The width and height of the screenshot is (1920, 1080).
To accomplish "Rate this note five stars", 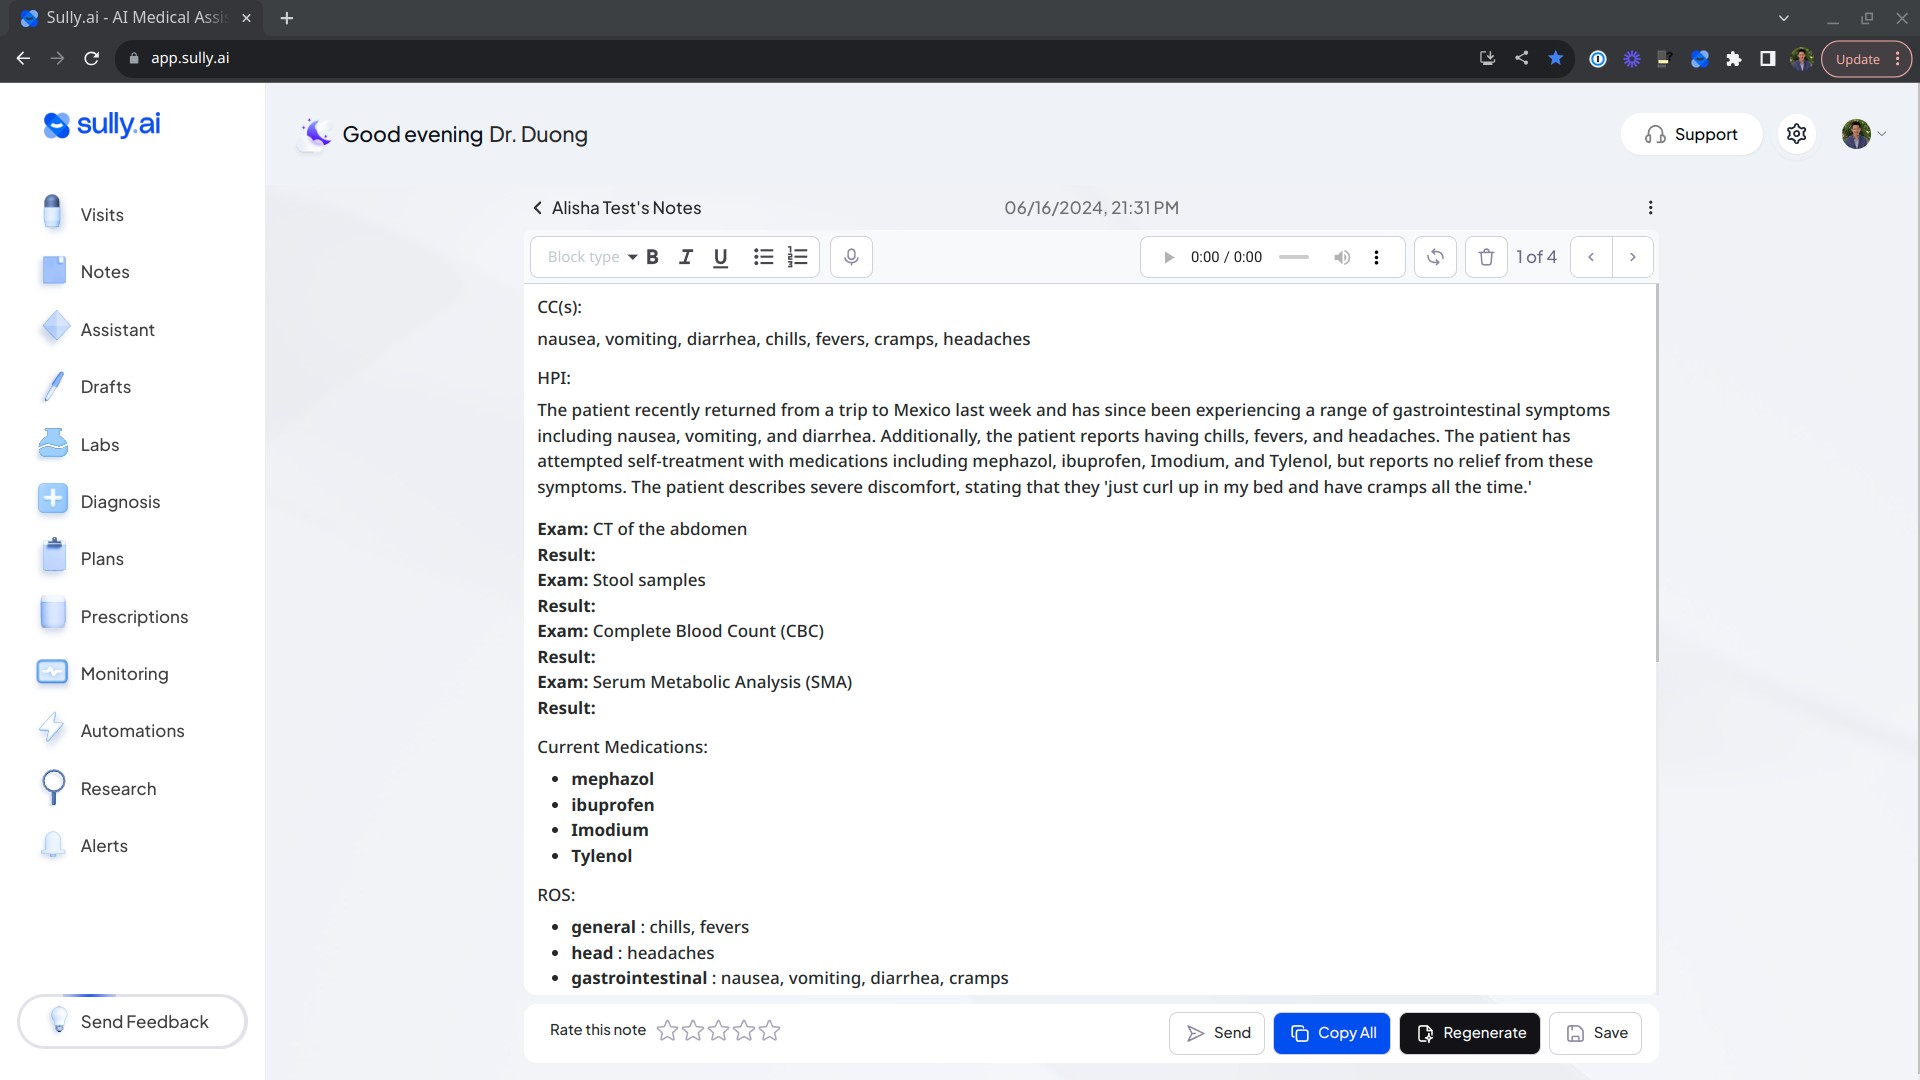I will click(769, 1031).
